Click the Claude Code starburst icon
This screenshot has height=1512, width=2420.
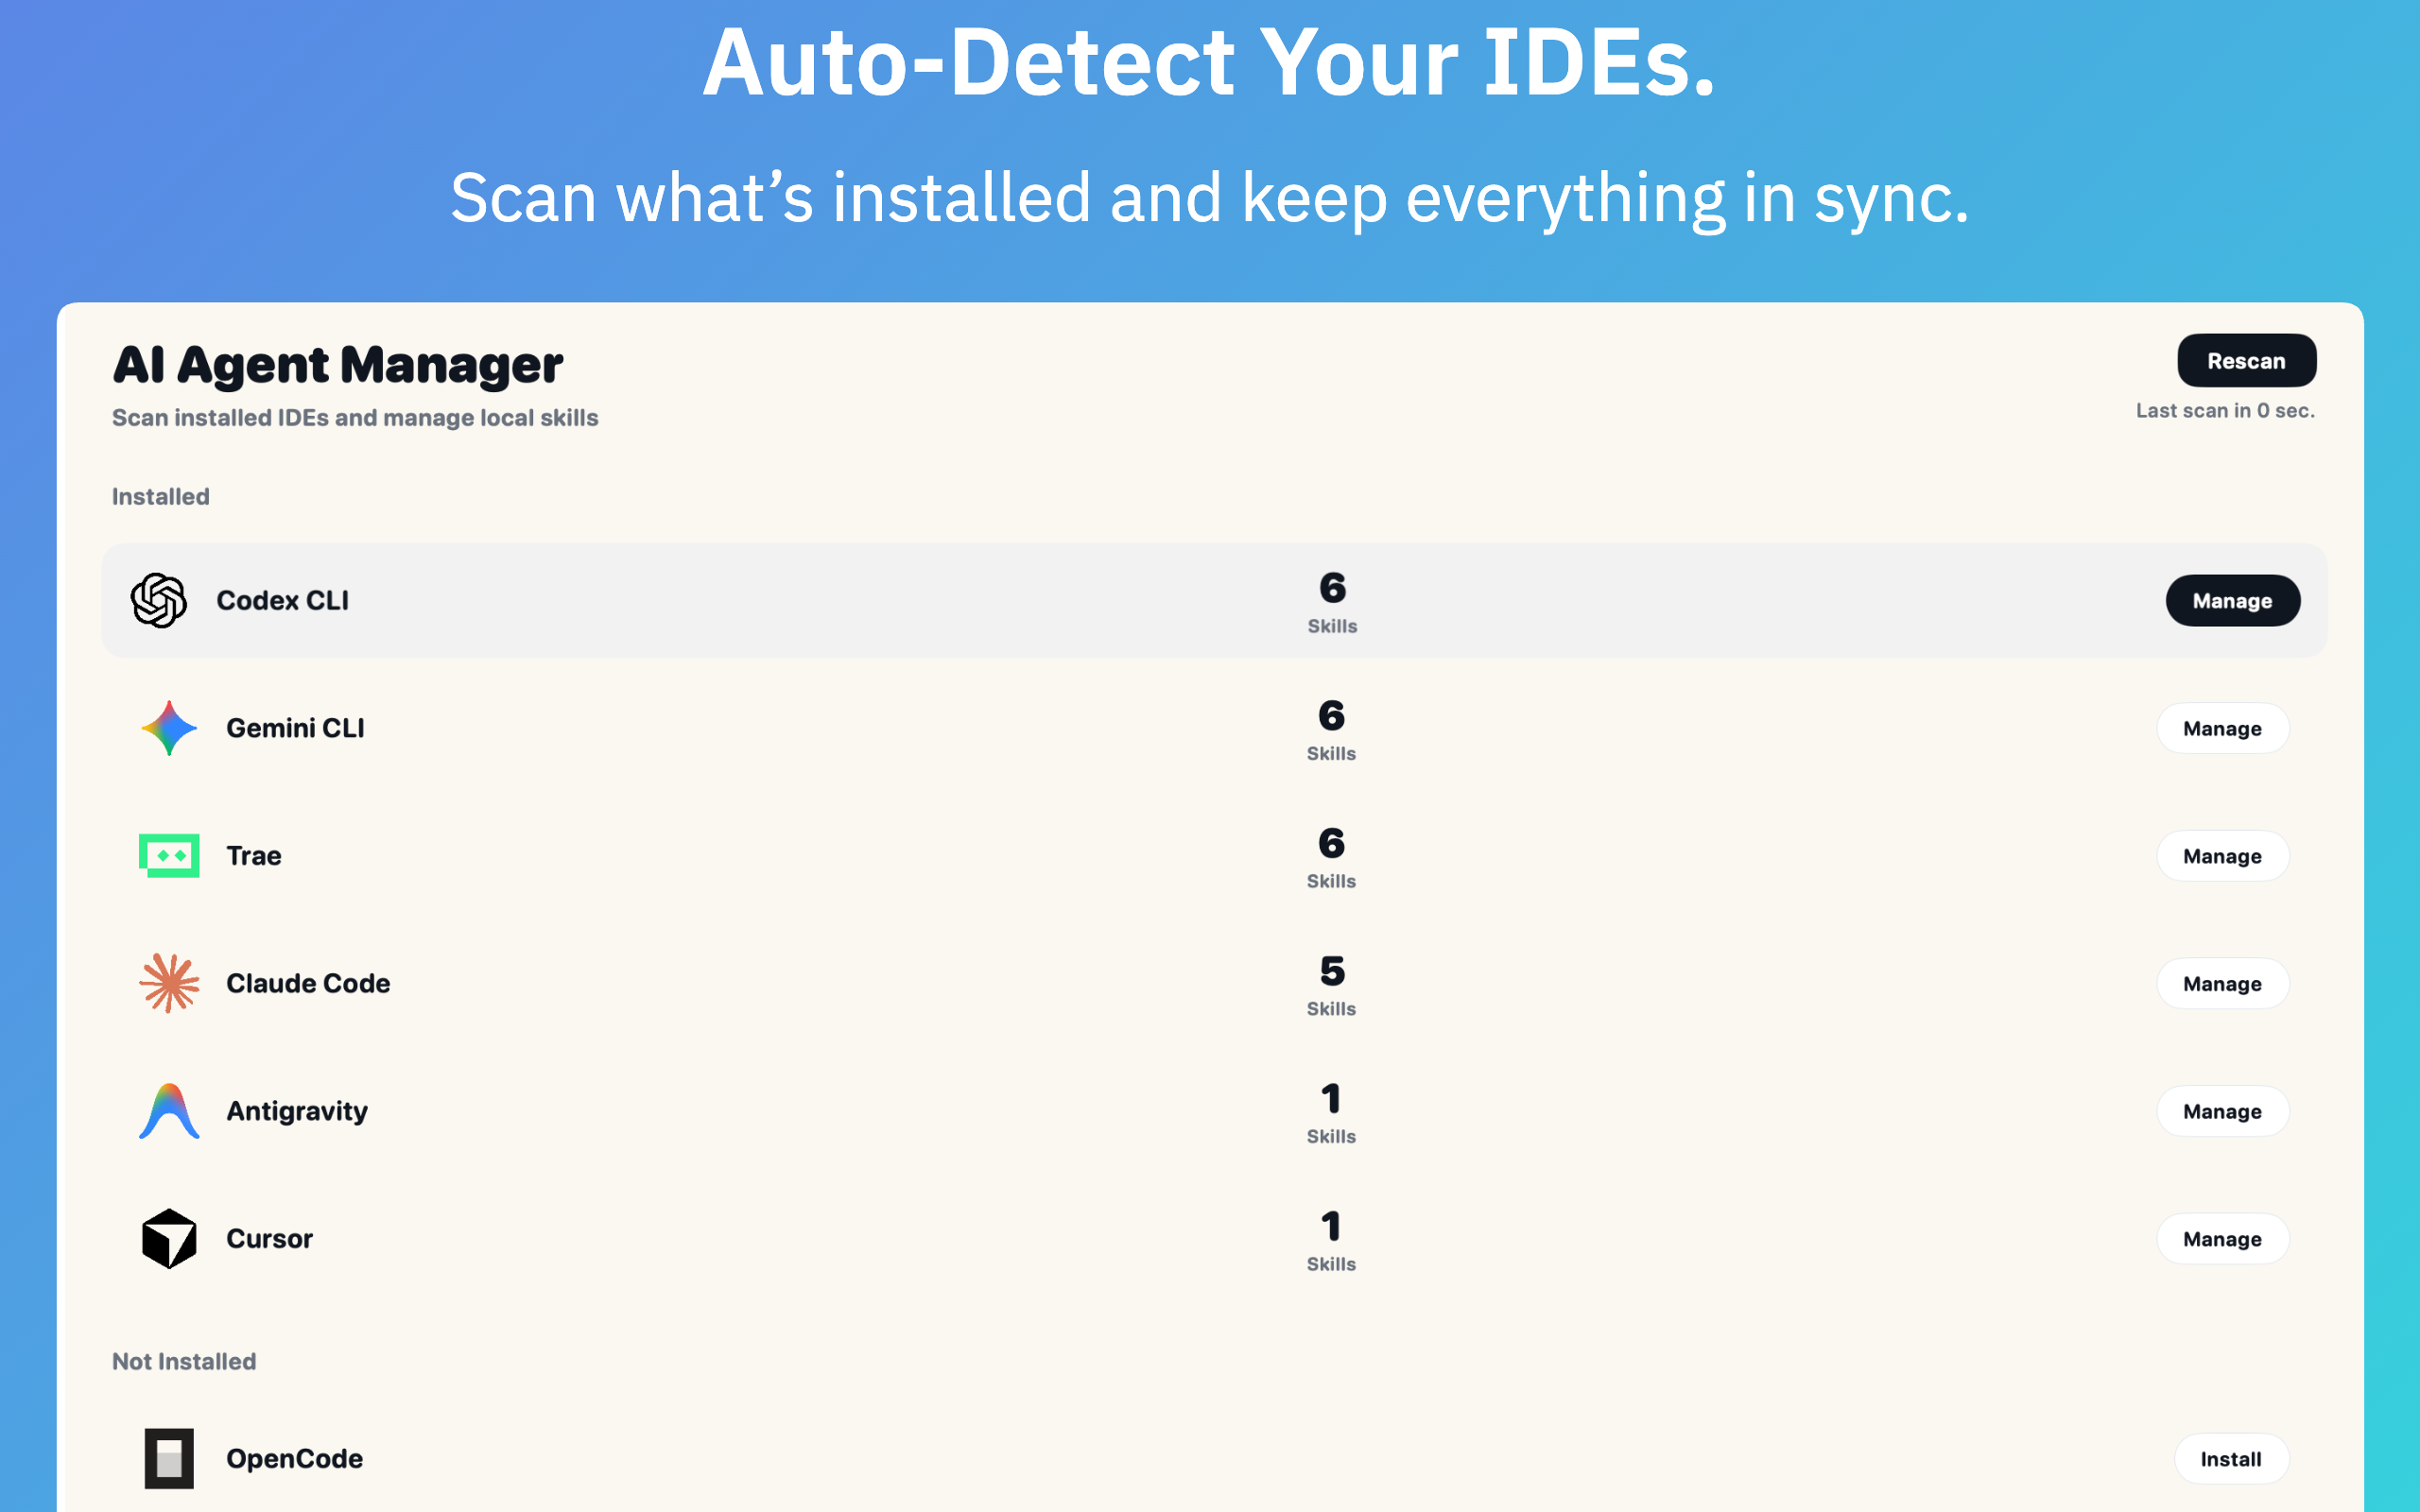pyautogui.click(x=169, y=983)
